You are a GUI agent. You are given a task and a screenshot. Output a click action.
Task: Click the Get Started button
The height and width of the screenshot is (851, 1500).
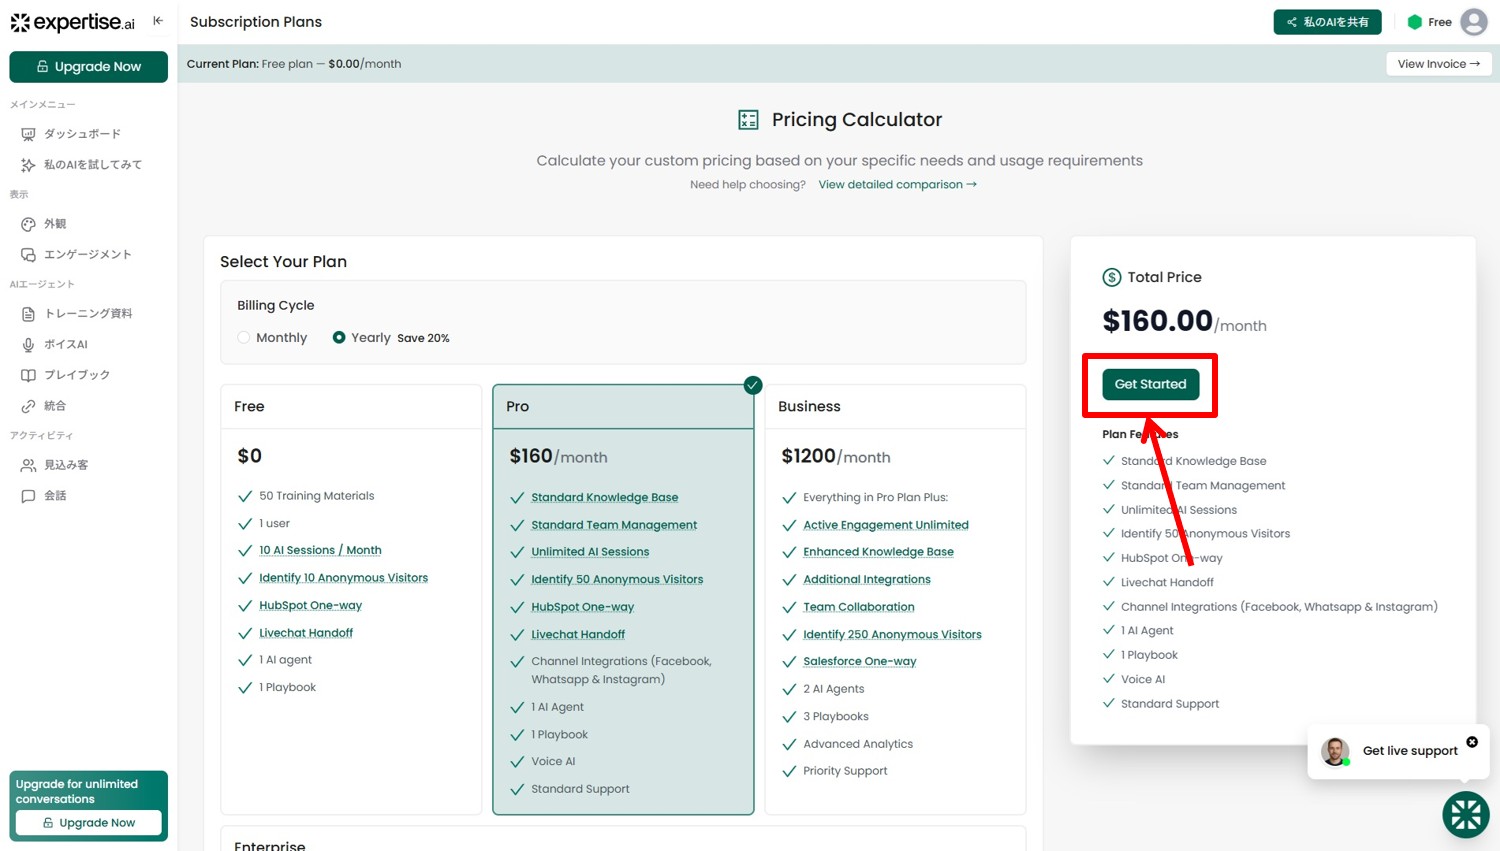(x=1150, y=384)
